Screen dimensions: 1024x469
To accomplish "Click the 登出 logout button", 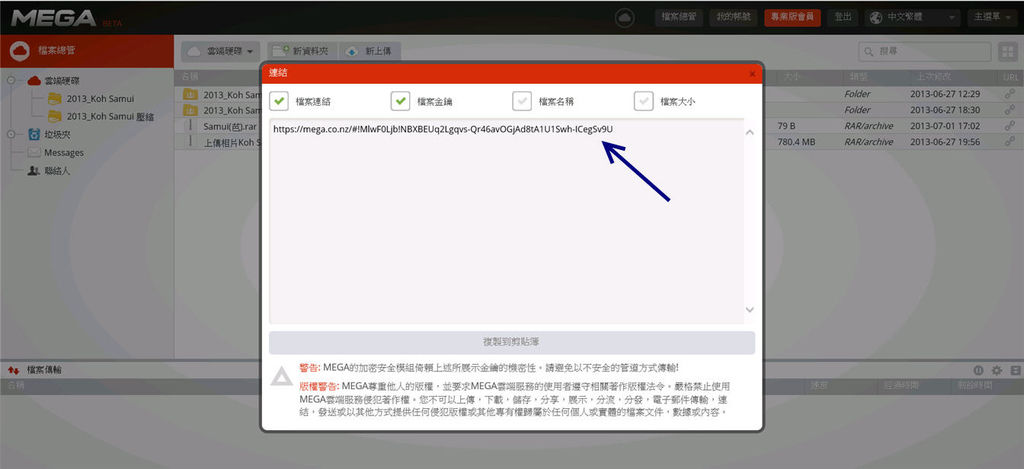I will (842, 18).
